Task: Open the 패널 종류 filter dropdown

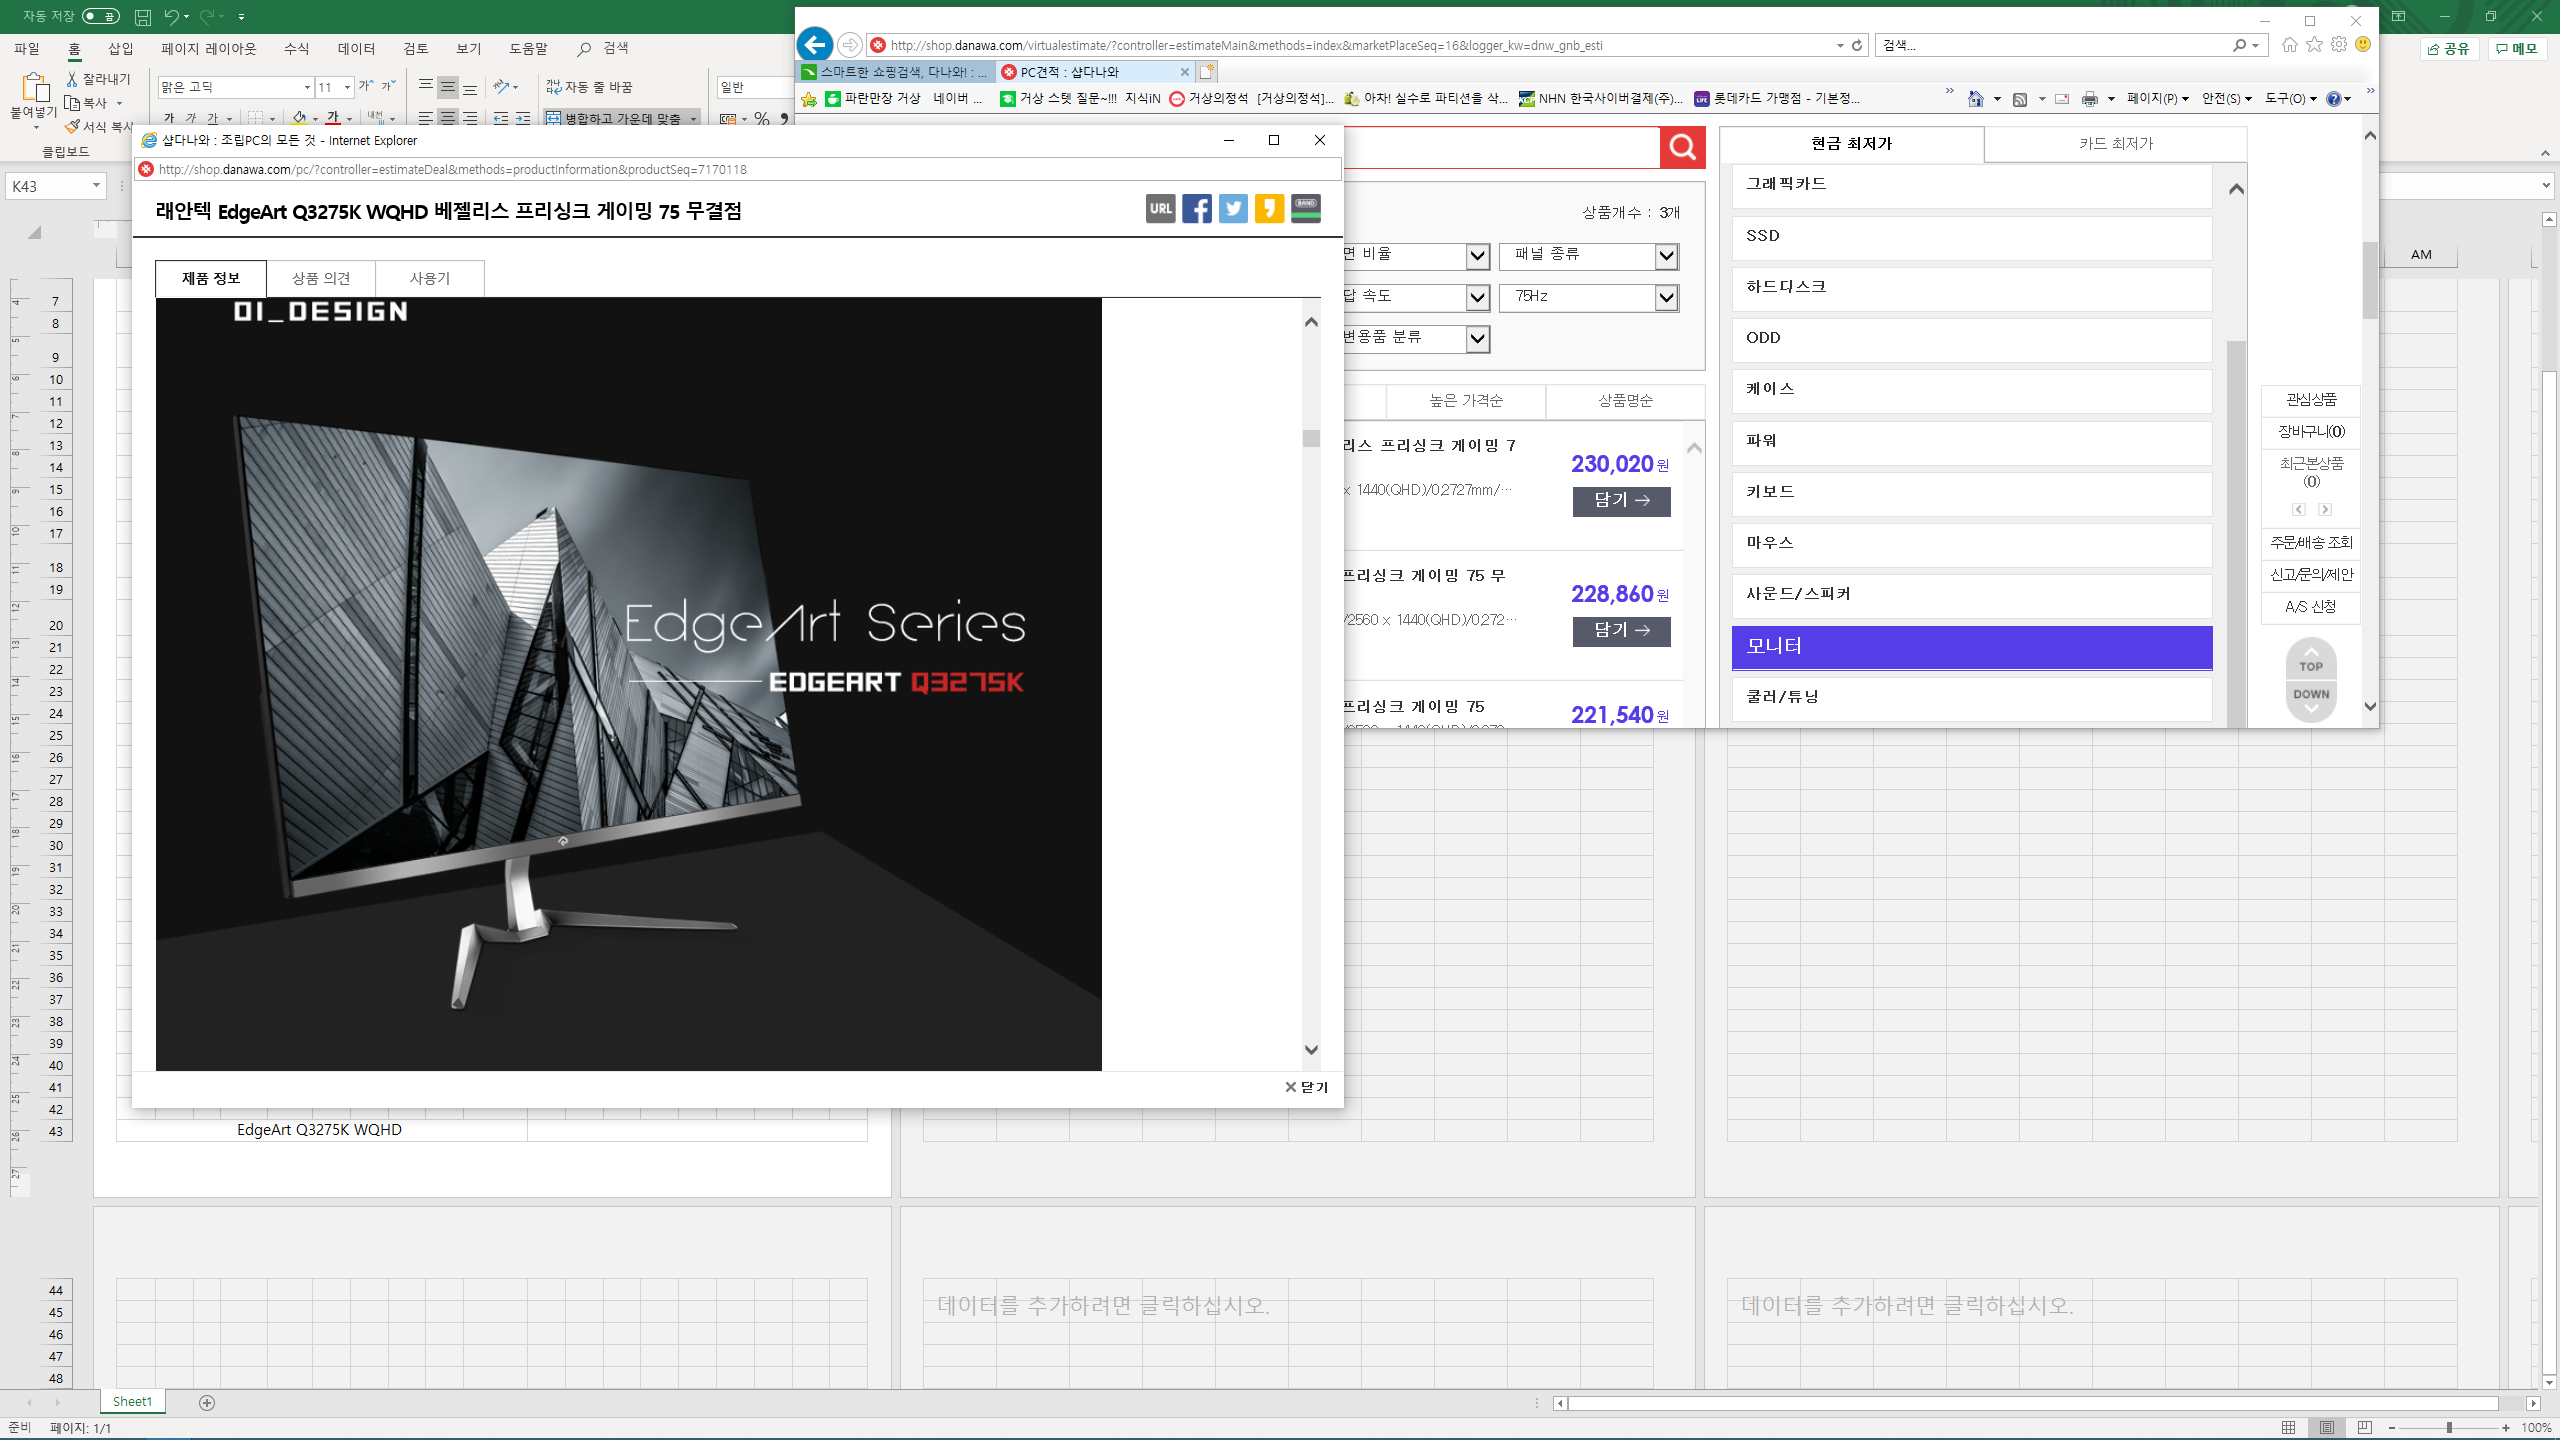Action: click(x=1589, y=256)
